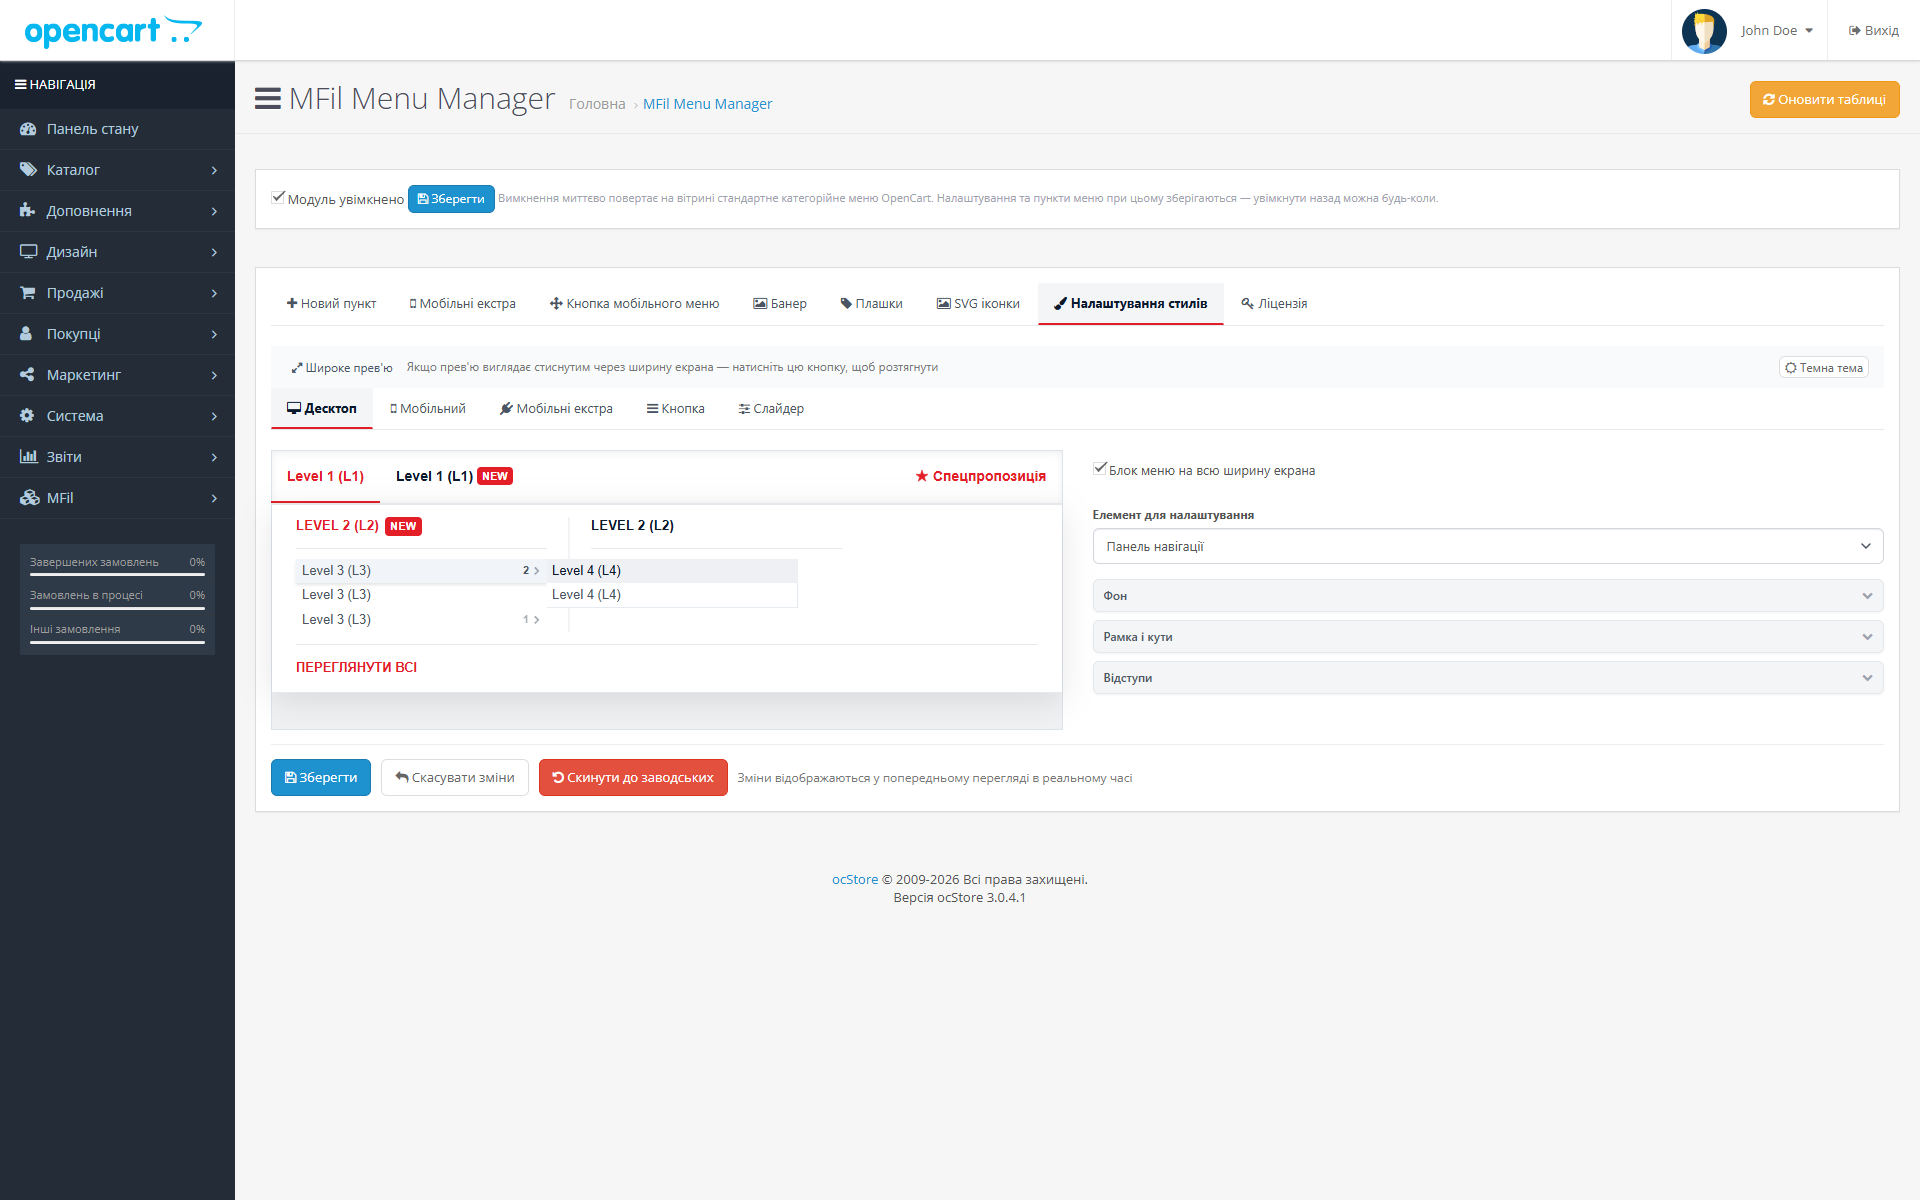
Task: Click the Продажі cart icon
Action: (28, 293)
